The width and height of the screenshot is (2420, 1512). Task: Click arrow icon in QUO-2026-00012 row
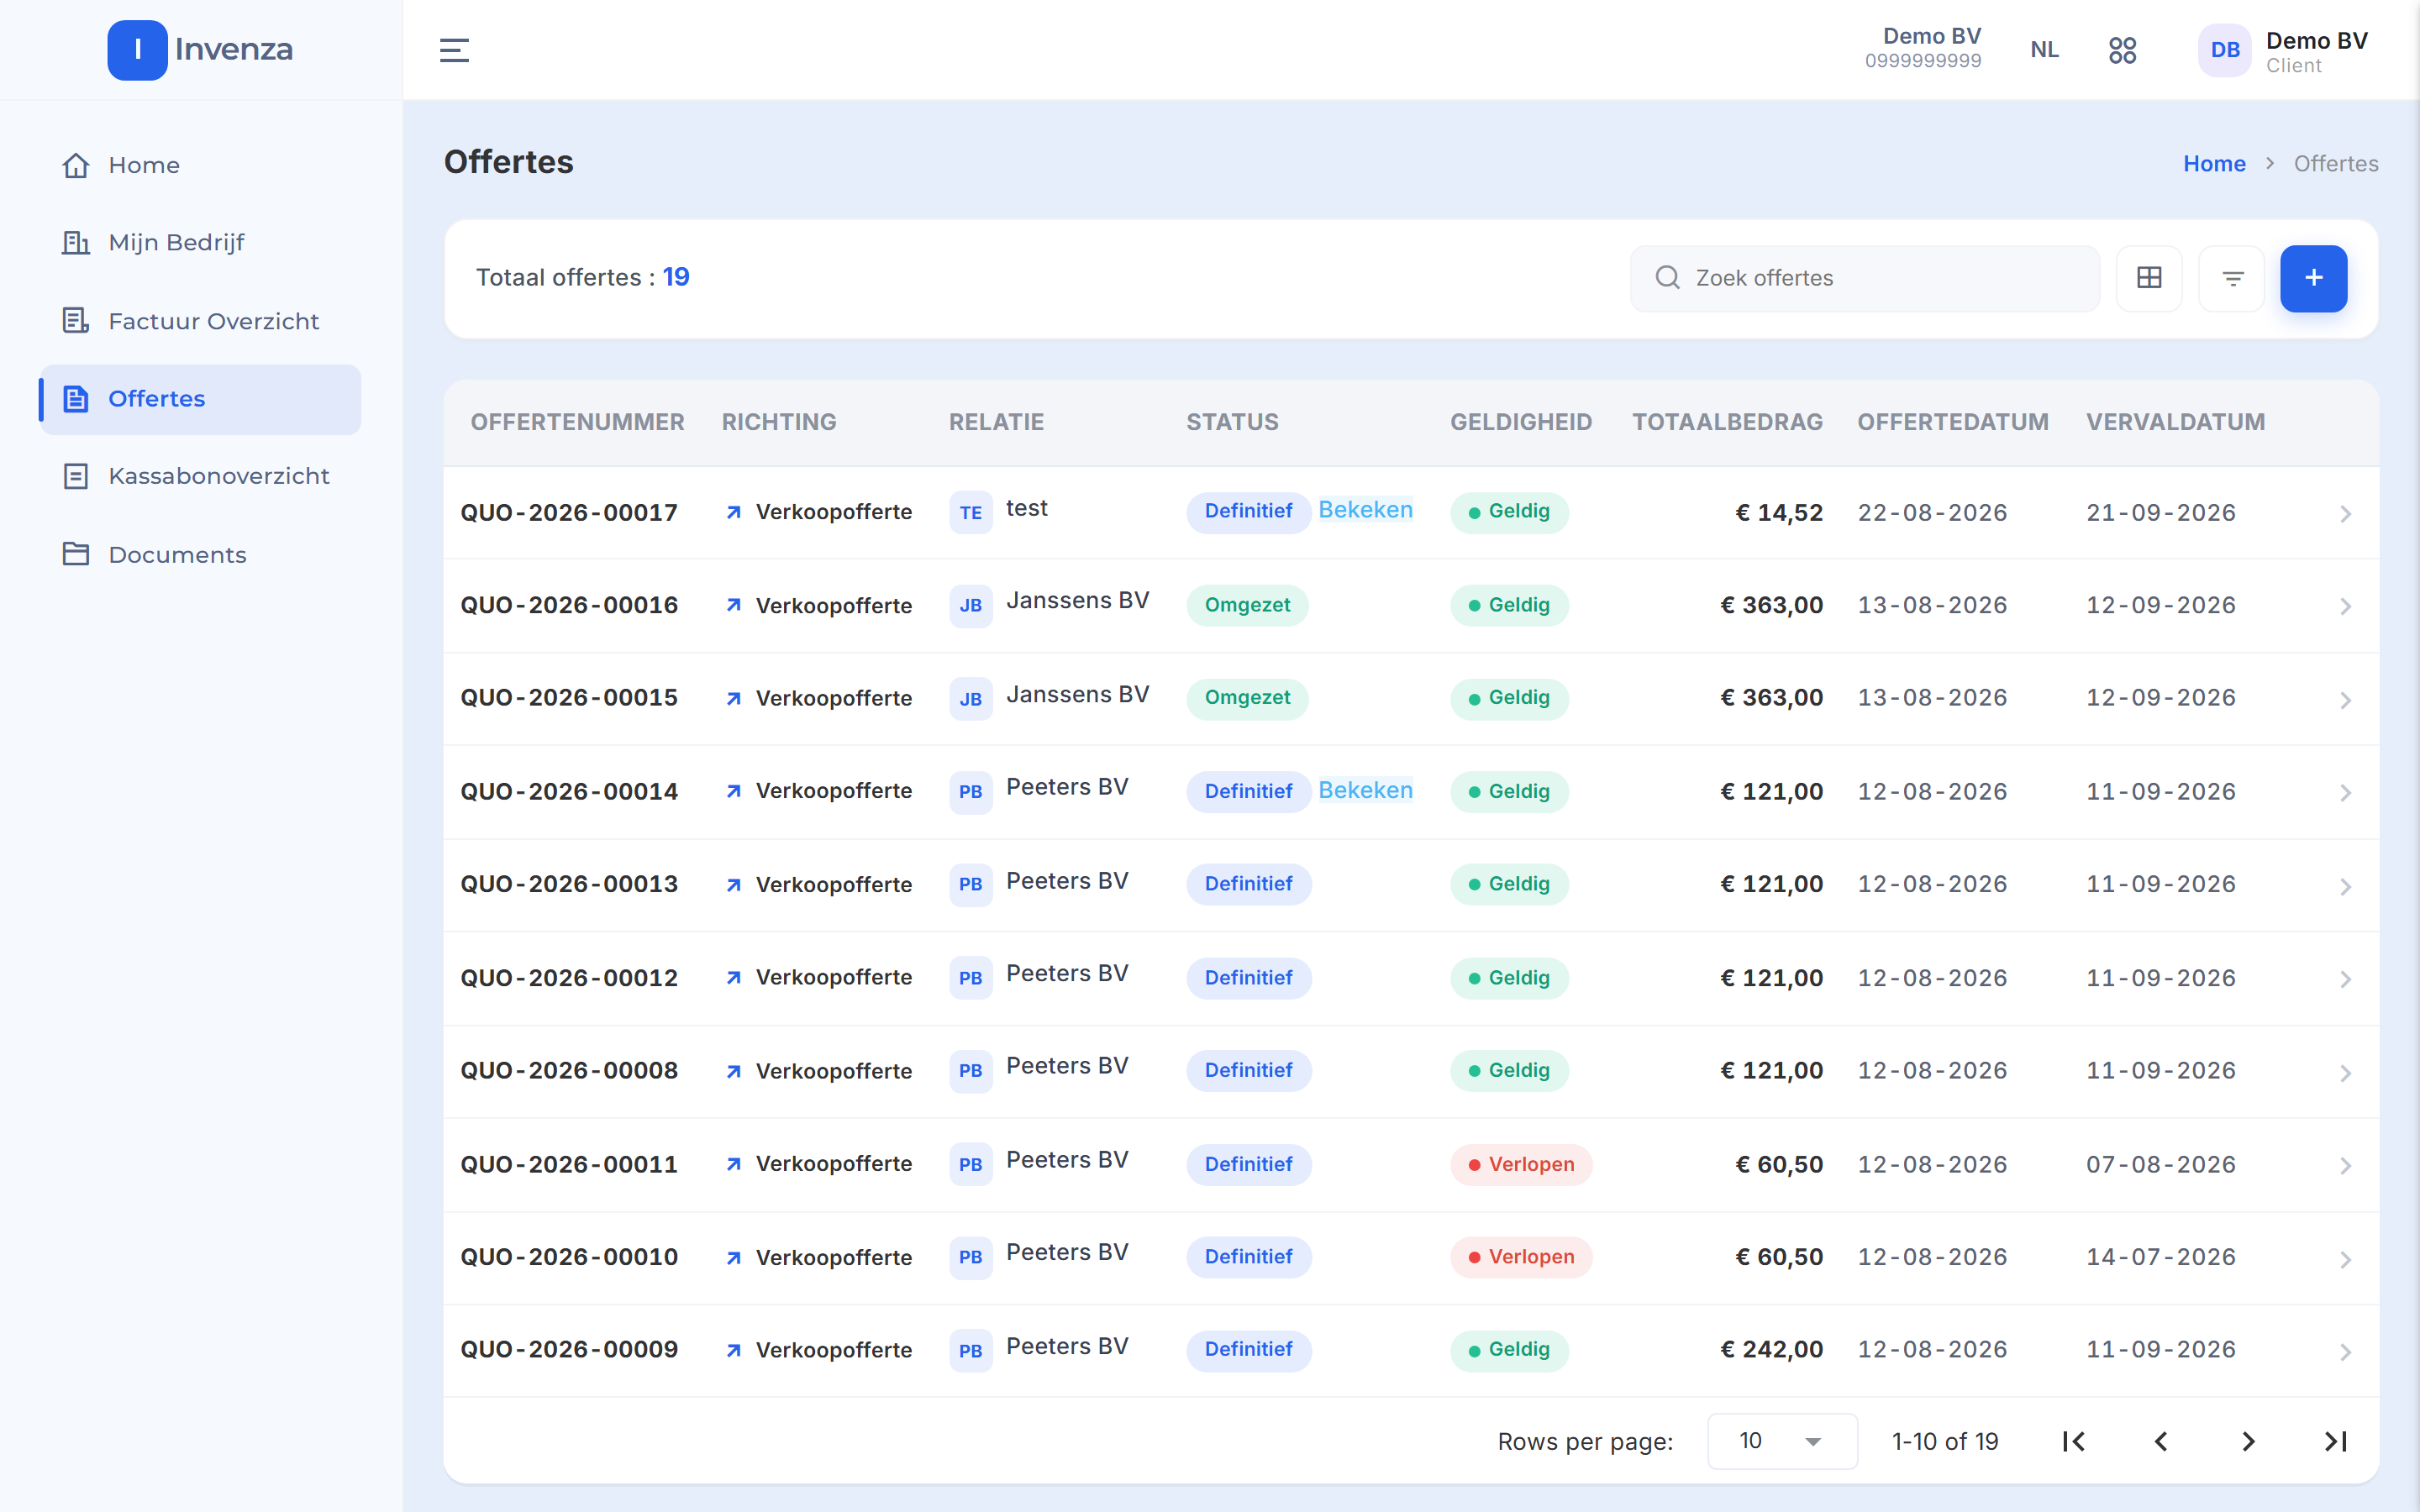pyautogui.click(x=733, y=978)
